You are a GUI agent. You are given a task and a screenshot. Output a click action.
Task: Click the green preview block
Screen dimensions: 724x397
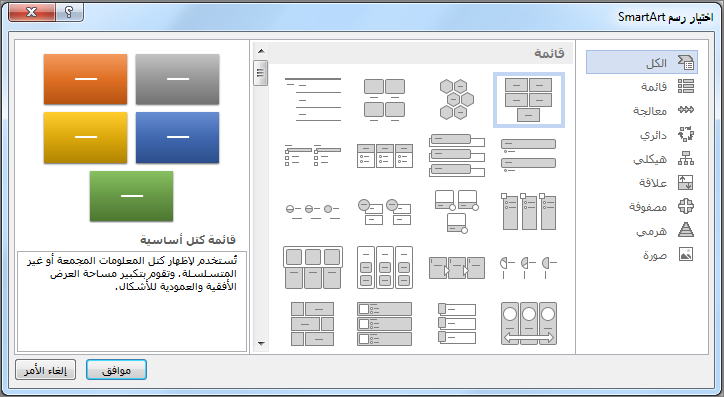(x=132, y=196)
